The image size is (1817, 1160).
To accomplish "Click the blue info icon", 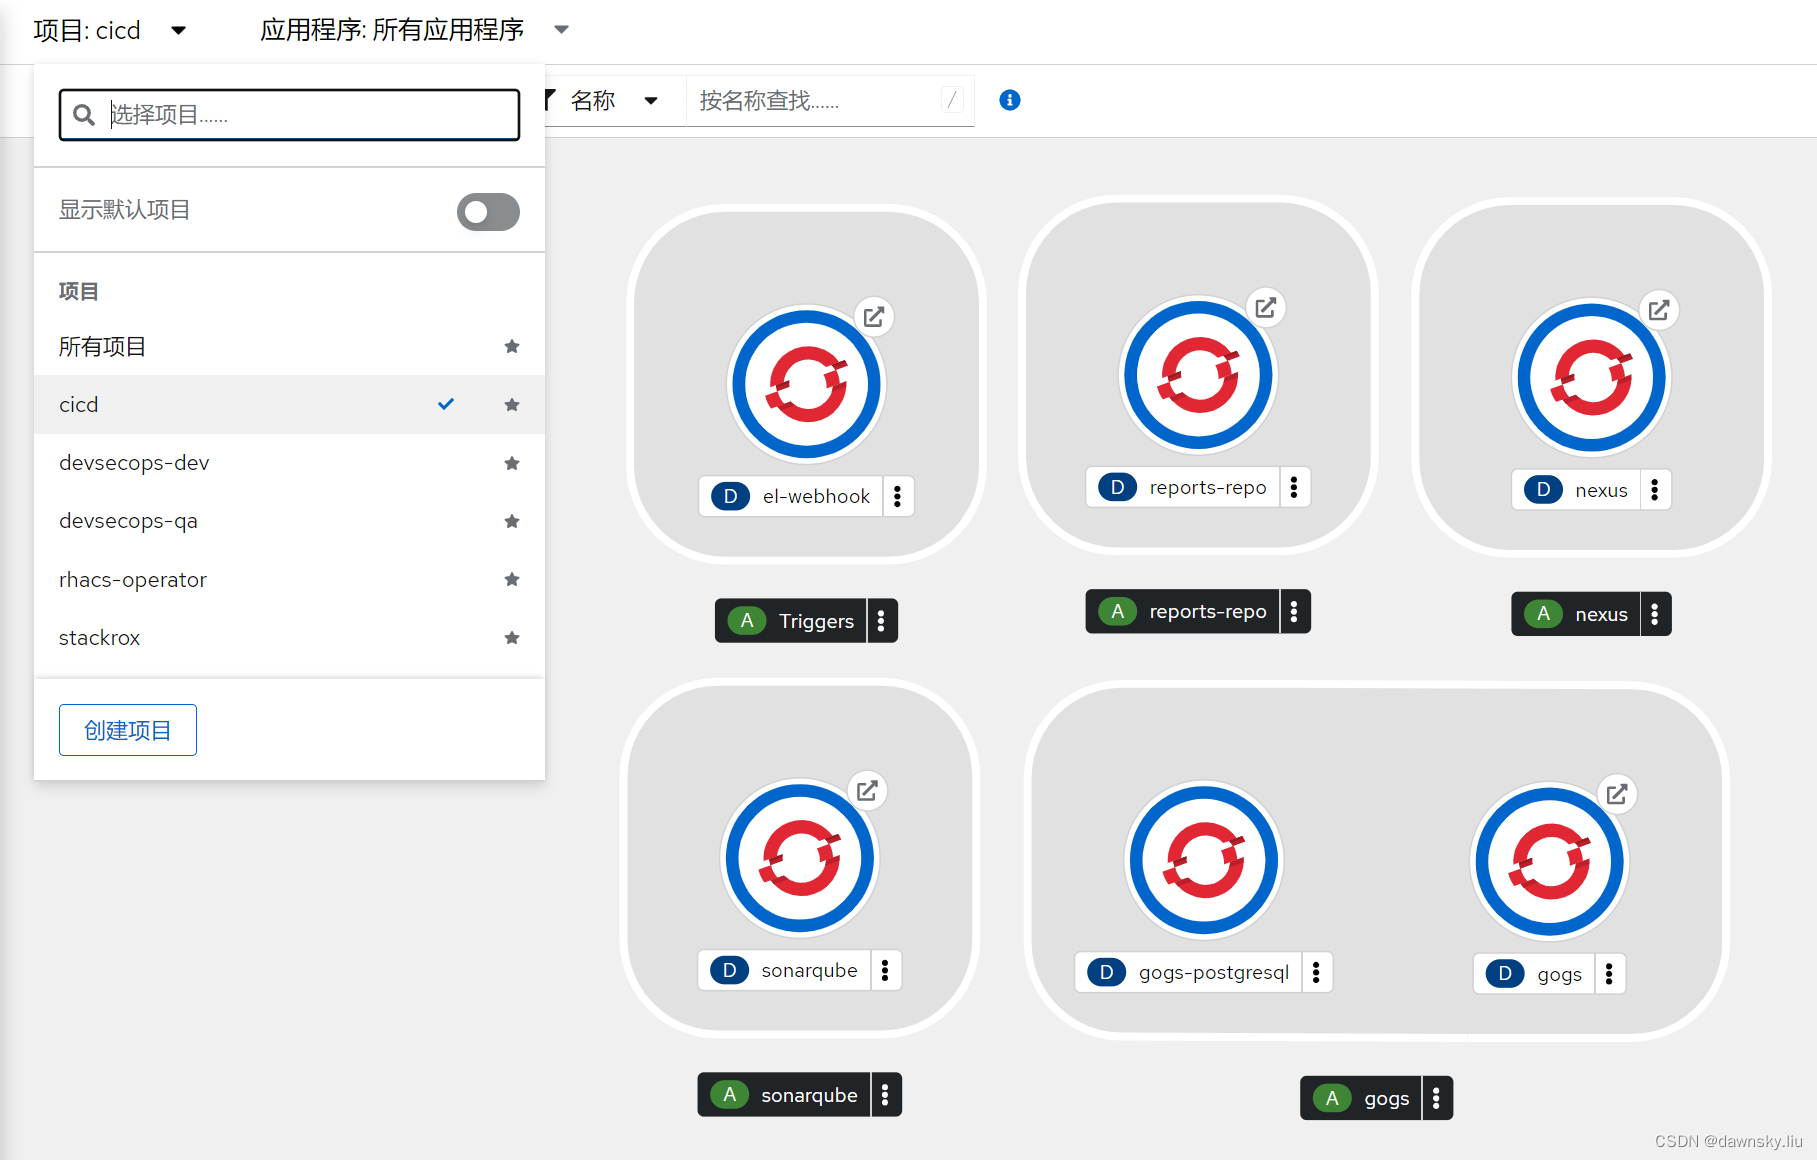I will tap(1010, 100).
